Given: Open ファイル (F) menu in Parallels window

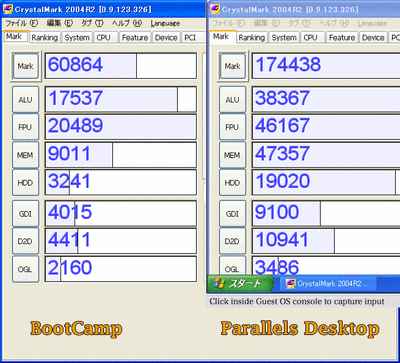Looking at the screenshot, I should (229, 23).
